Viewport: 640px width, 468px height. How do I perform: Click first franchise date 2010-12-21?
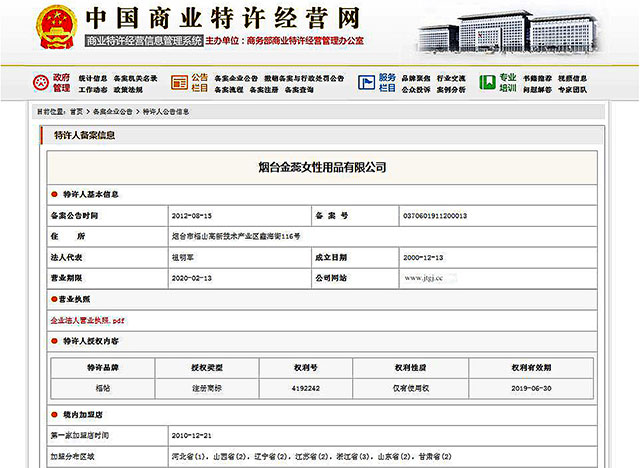click(x=192, y=436)
